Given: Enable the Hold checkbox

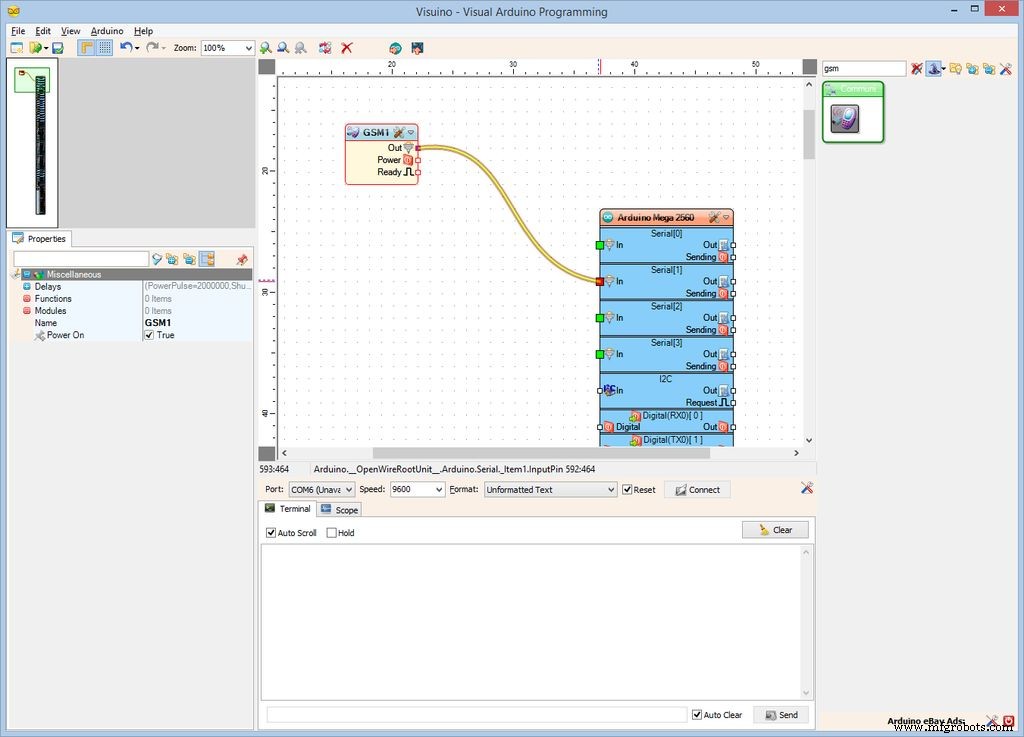Looking at the screenshot, I should (332, 533).
